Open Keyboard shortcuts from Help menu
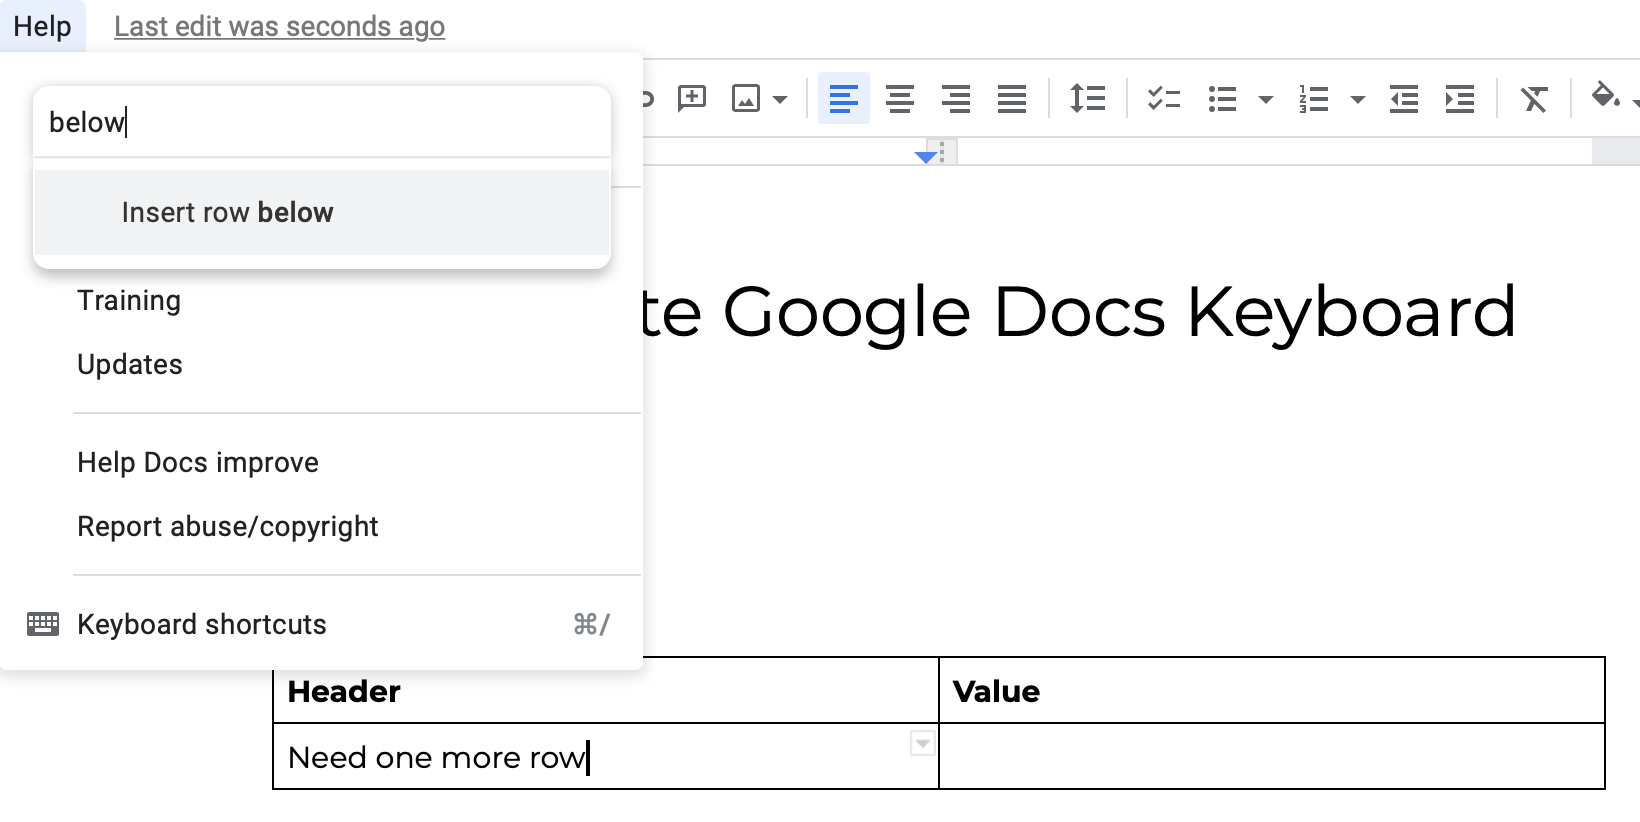 (x=320, y=624)
